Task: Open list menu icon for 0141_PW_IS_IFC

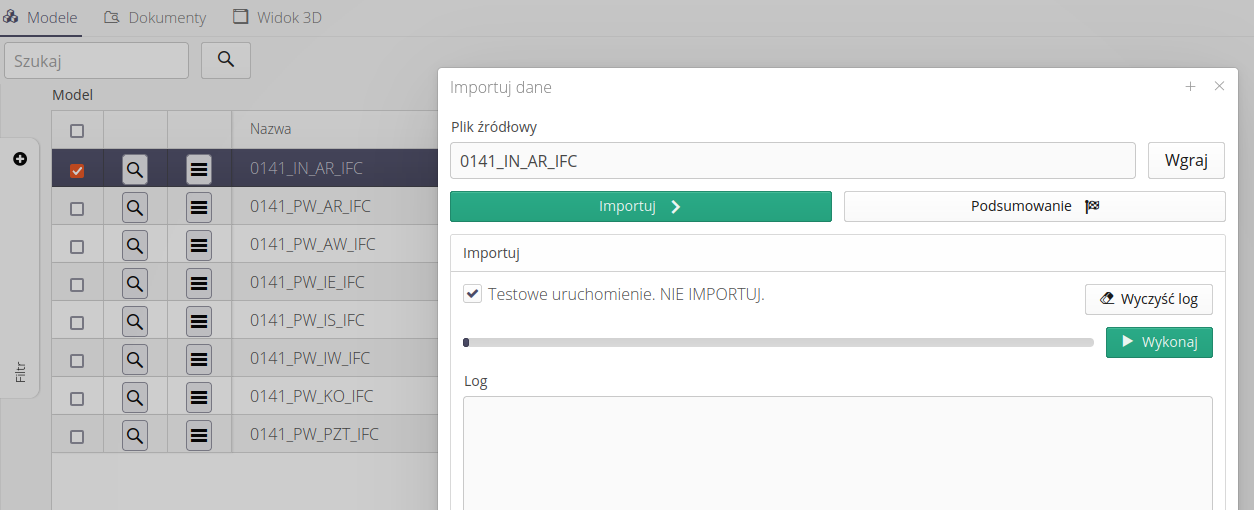Action: tap(199, 321)
